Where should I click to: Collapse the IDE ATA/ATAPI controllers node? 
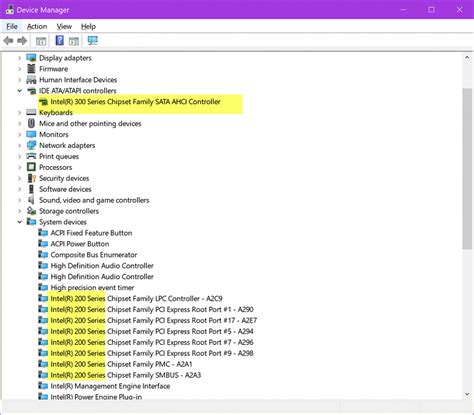point(20,91)
